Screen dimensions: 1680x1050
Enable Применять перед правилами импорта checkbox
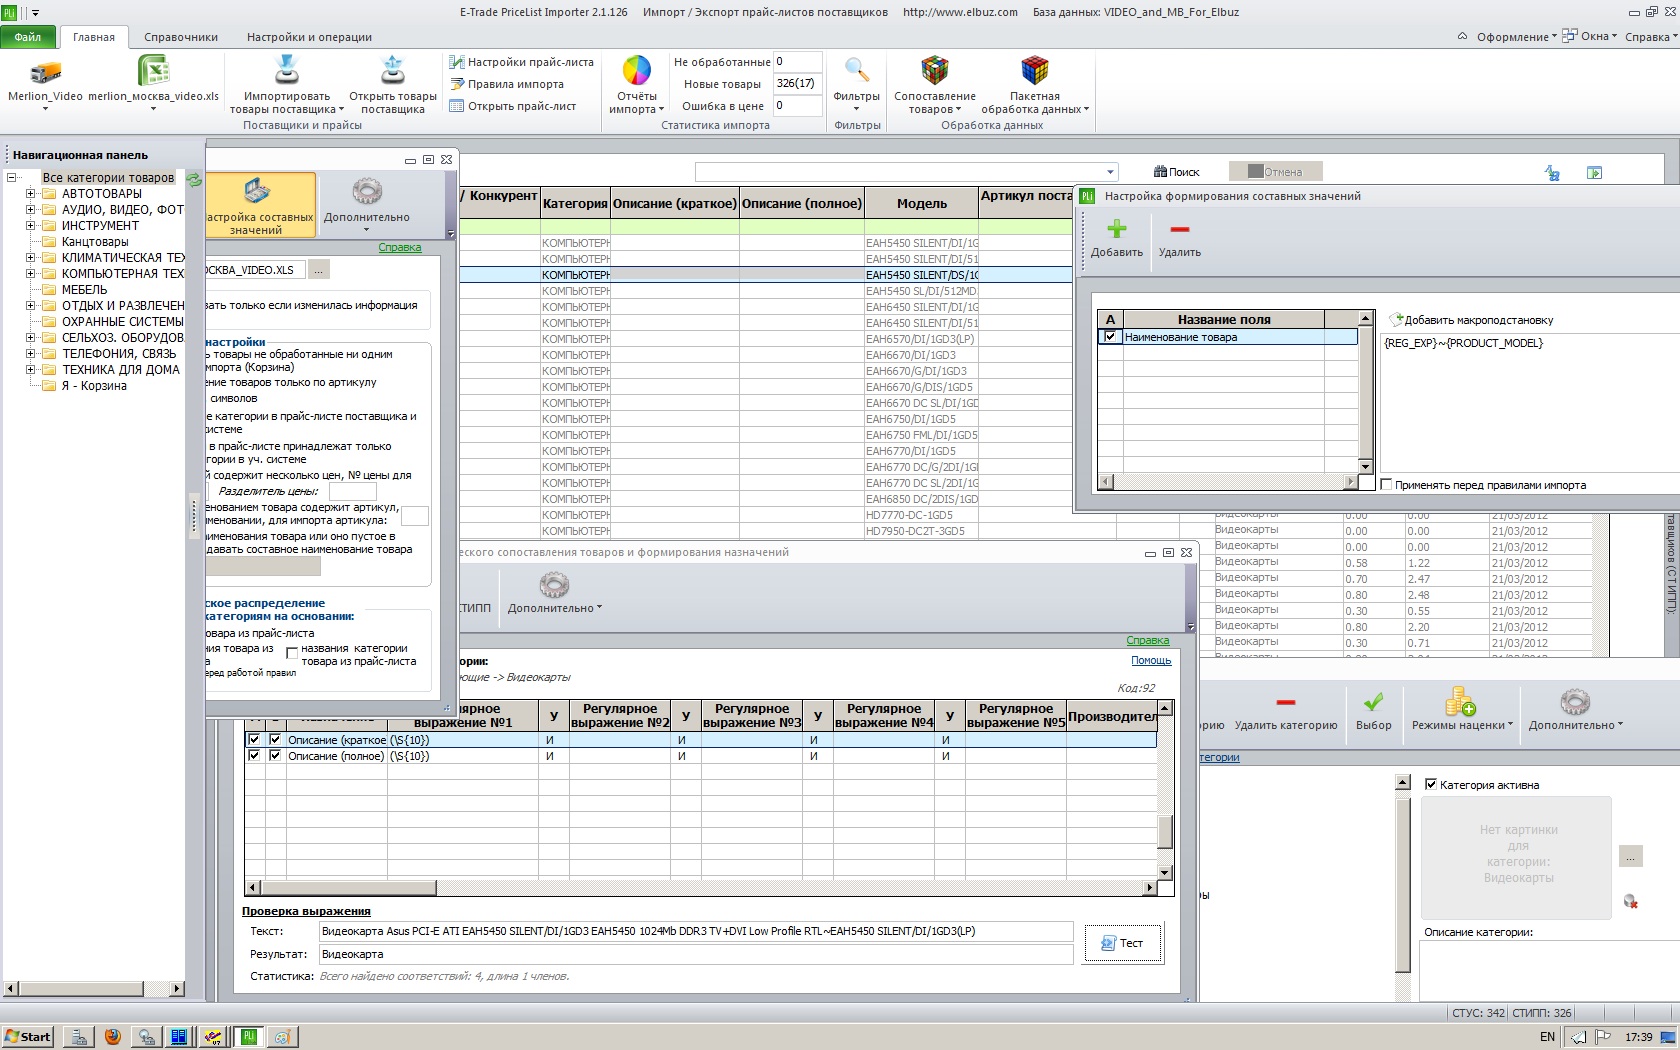1387,485
